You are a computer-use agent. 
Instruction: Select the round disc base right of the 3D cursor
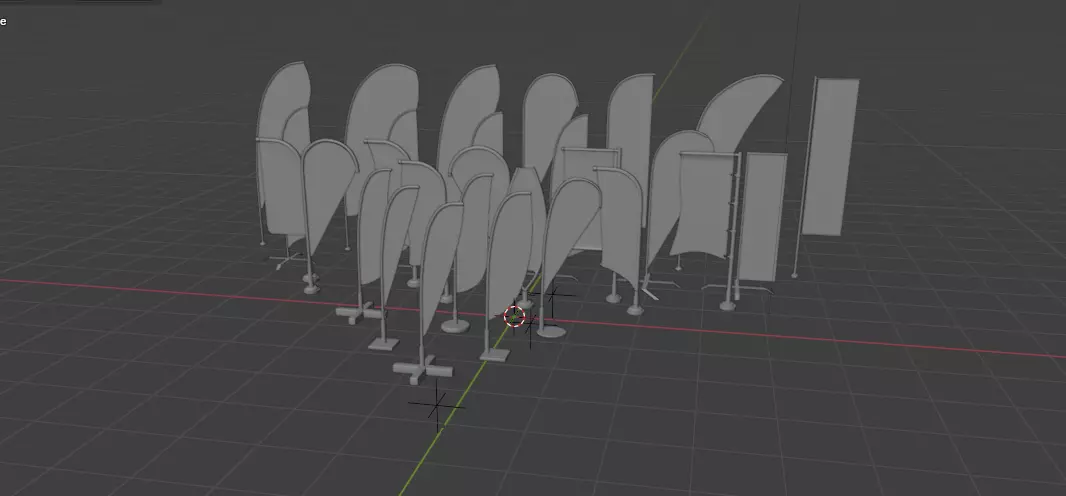551,332
